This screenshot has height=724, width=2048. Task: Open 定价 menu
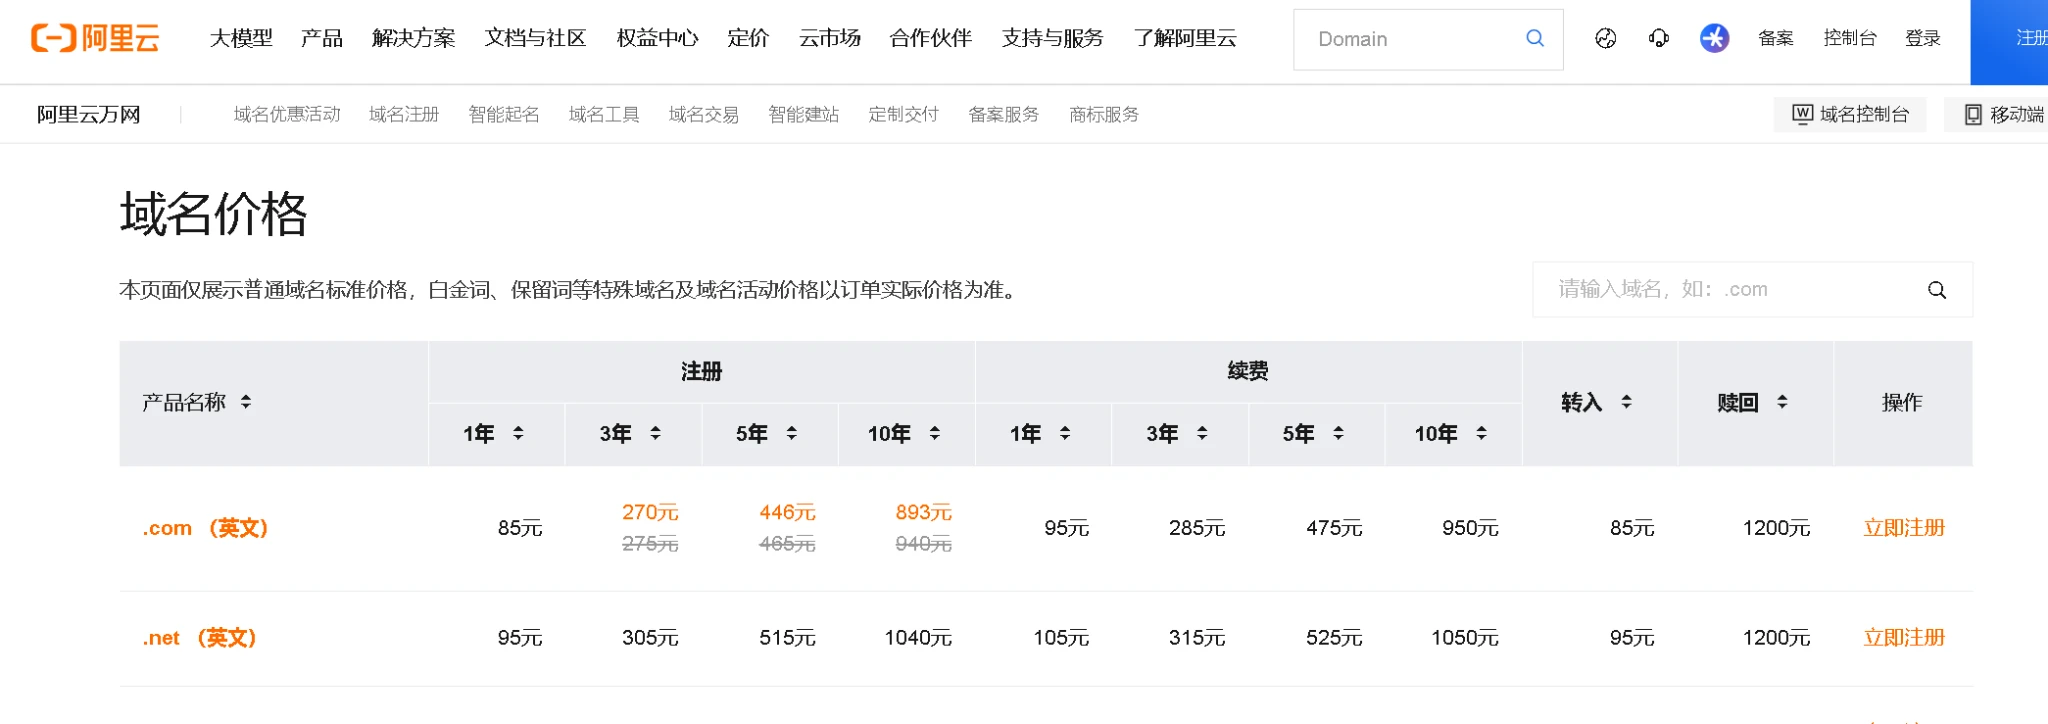[x=748, y=38]
